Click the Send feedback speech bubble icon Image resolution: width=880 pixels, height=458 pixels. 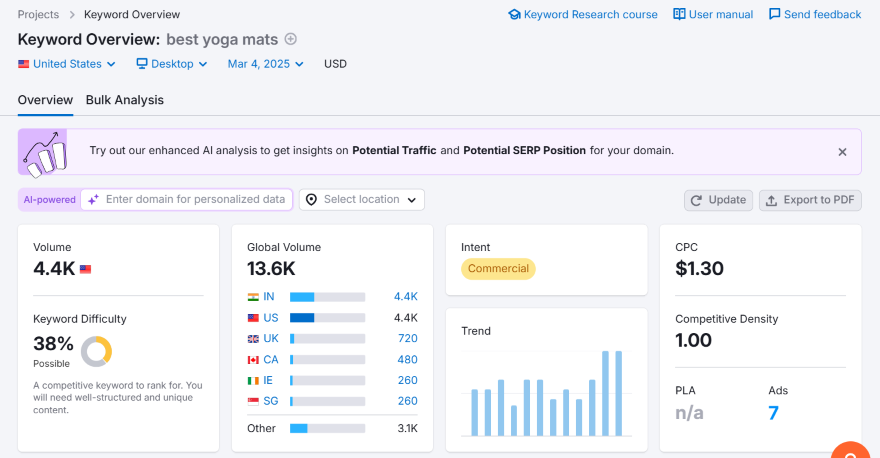click(774, 14)
